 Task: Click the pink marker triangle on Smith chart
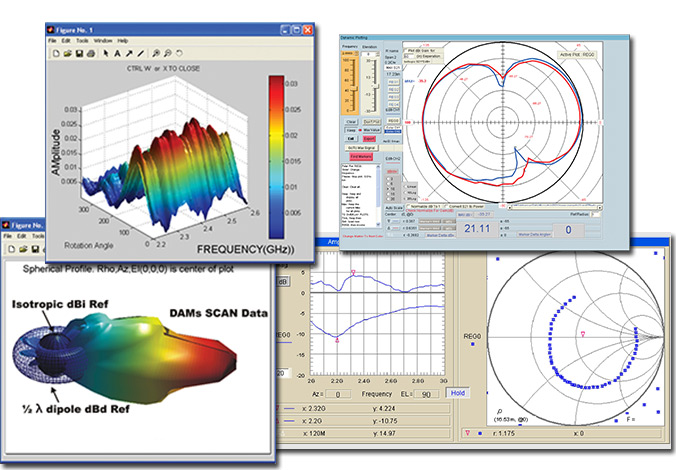583,334
